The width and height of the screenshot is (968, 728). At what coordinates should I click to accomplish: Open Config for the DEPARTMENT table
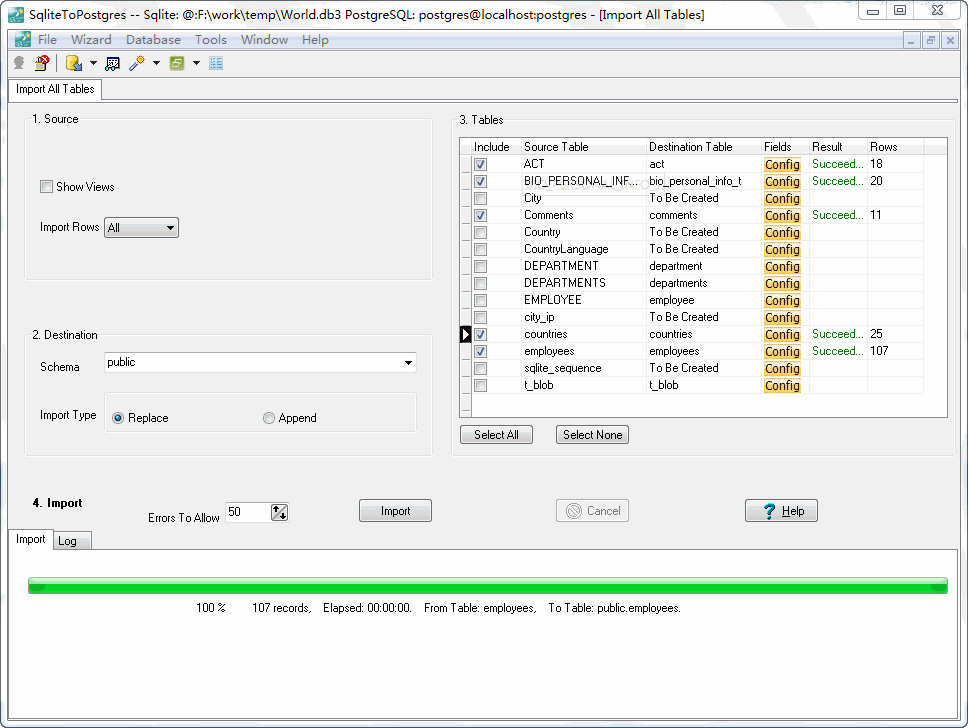[782, 266]
